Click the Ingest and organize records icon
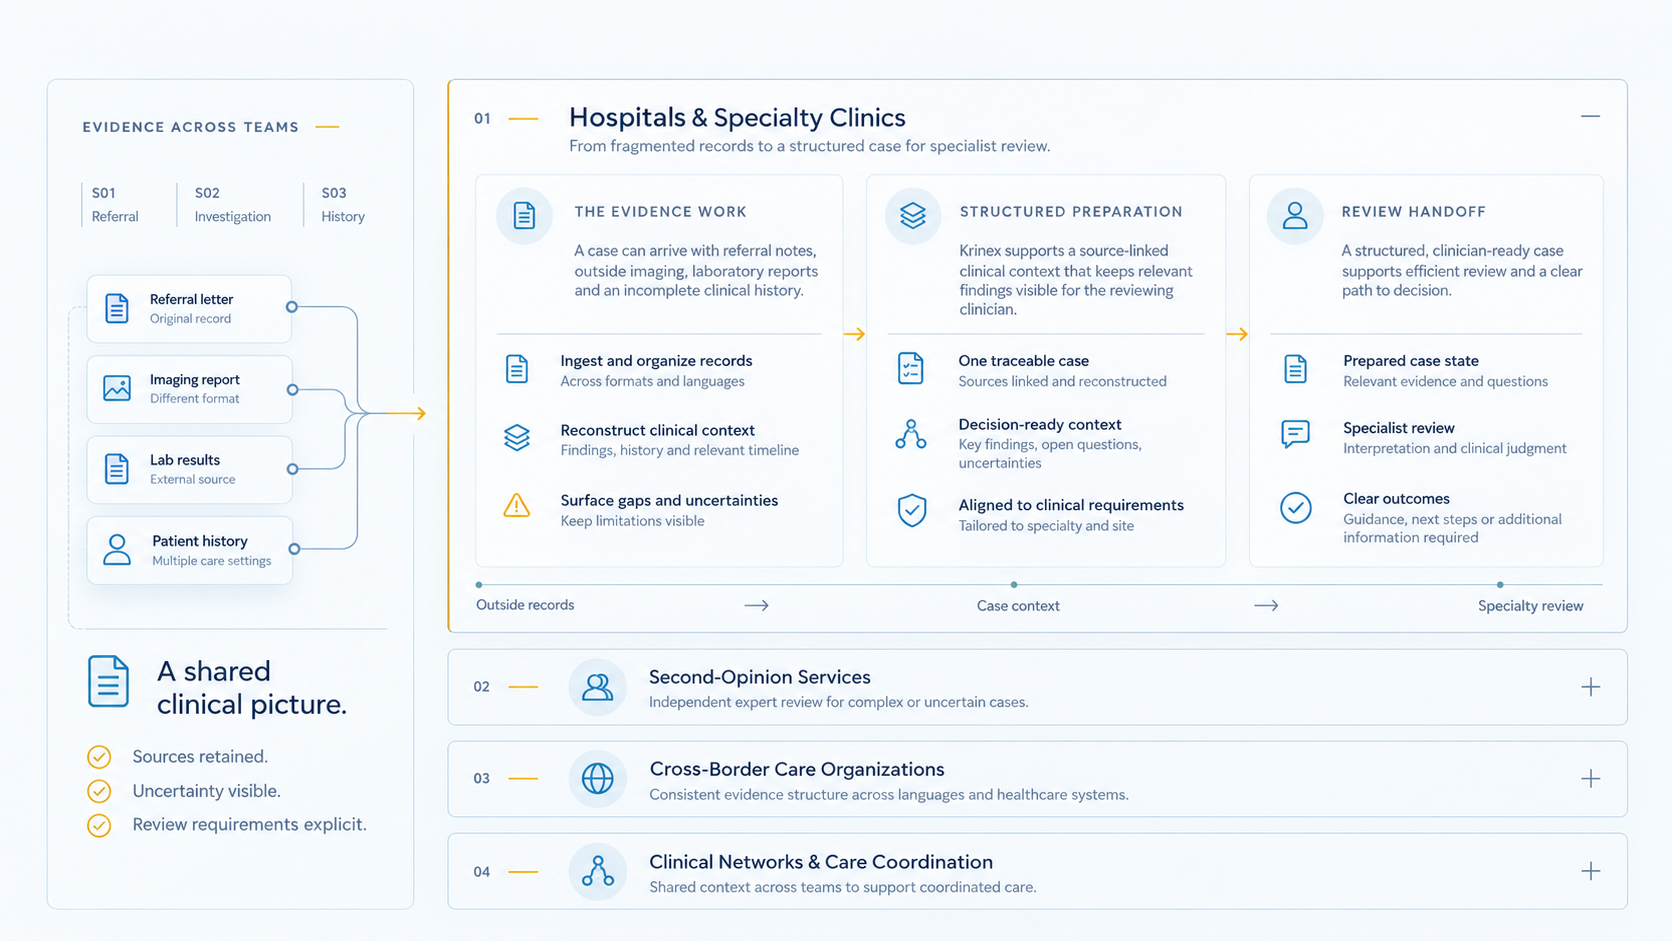 tap(517, 369)
